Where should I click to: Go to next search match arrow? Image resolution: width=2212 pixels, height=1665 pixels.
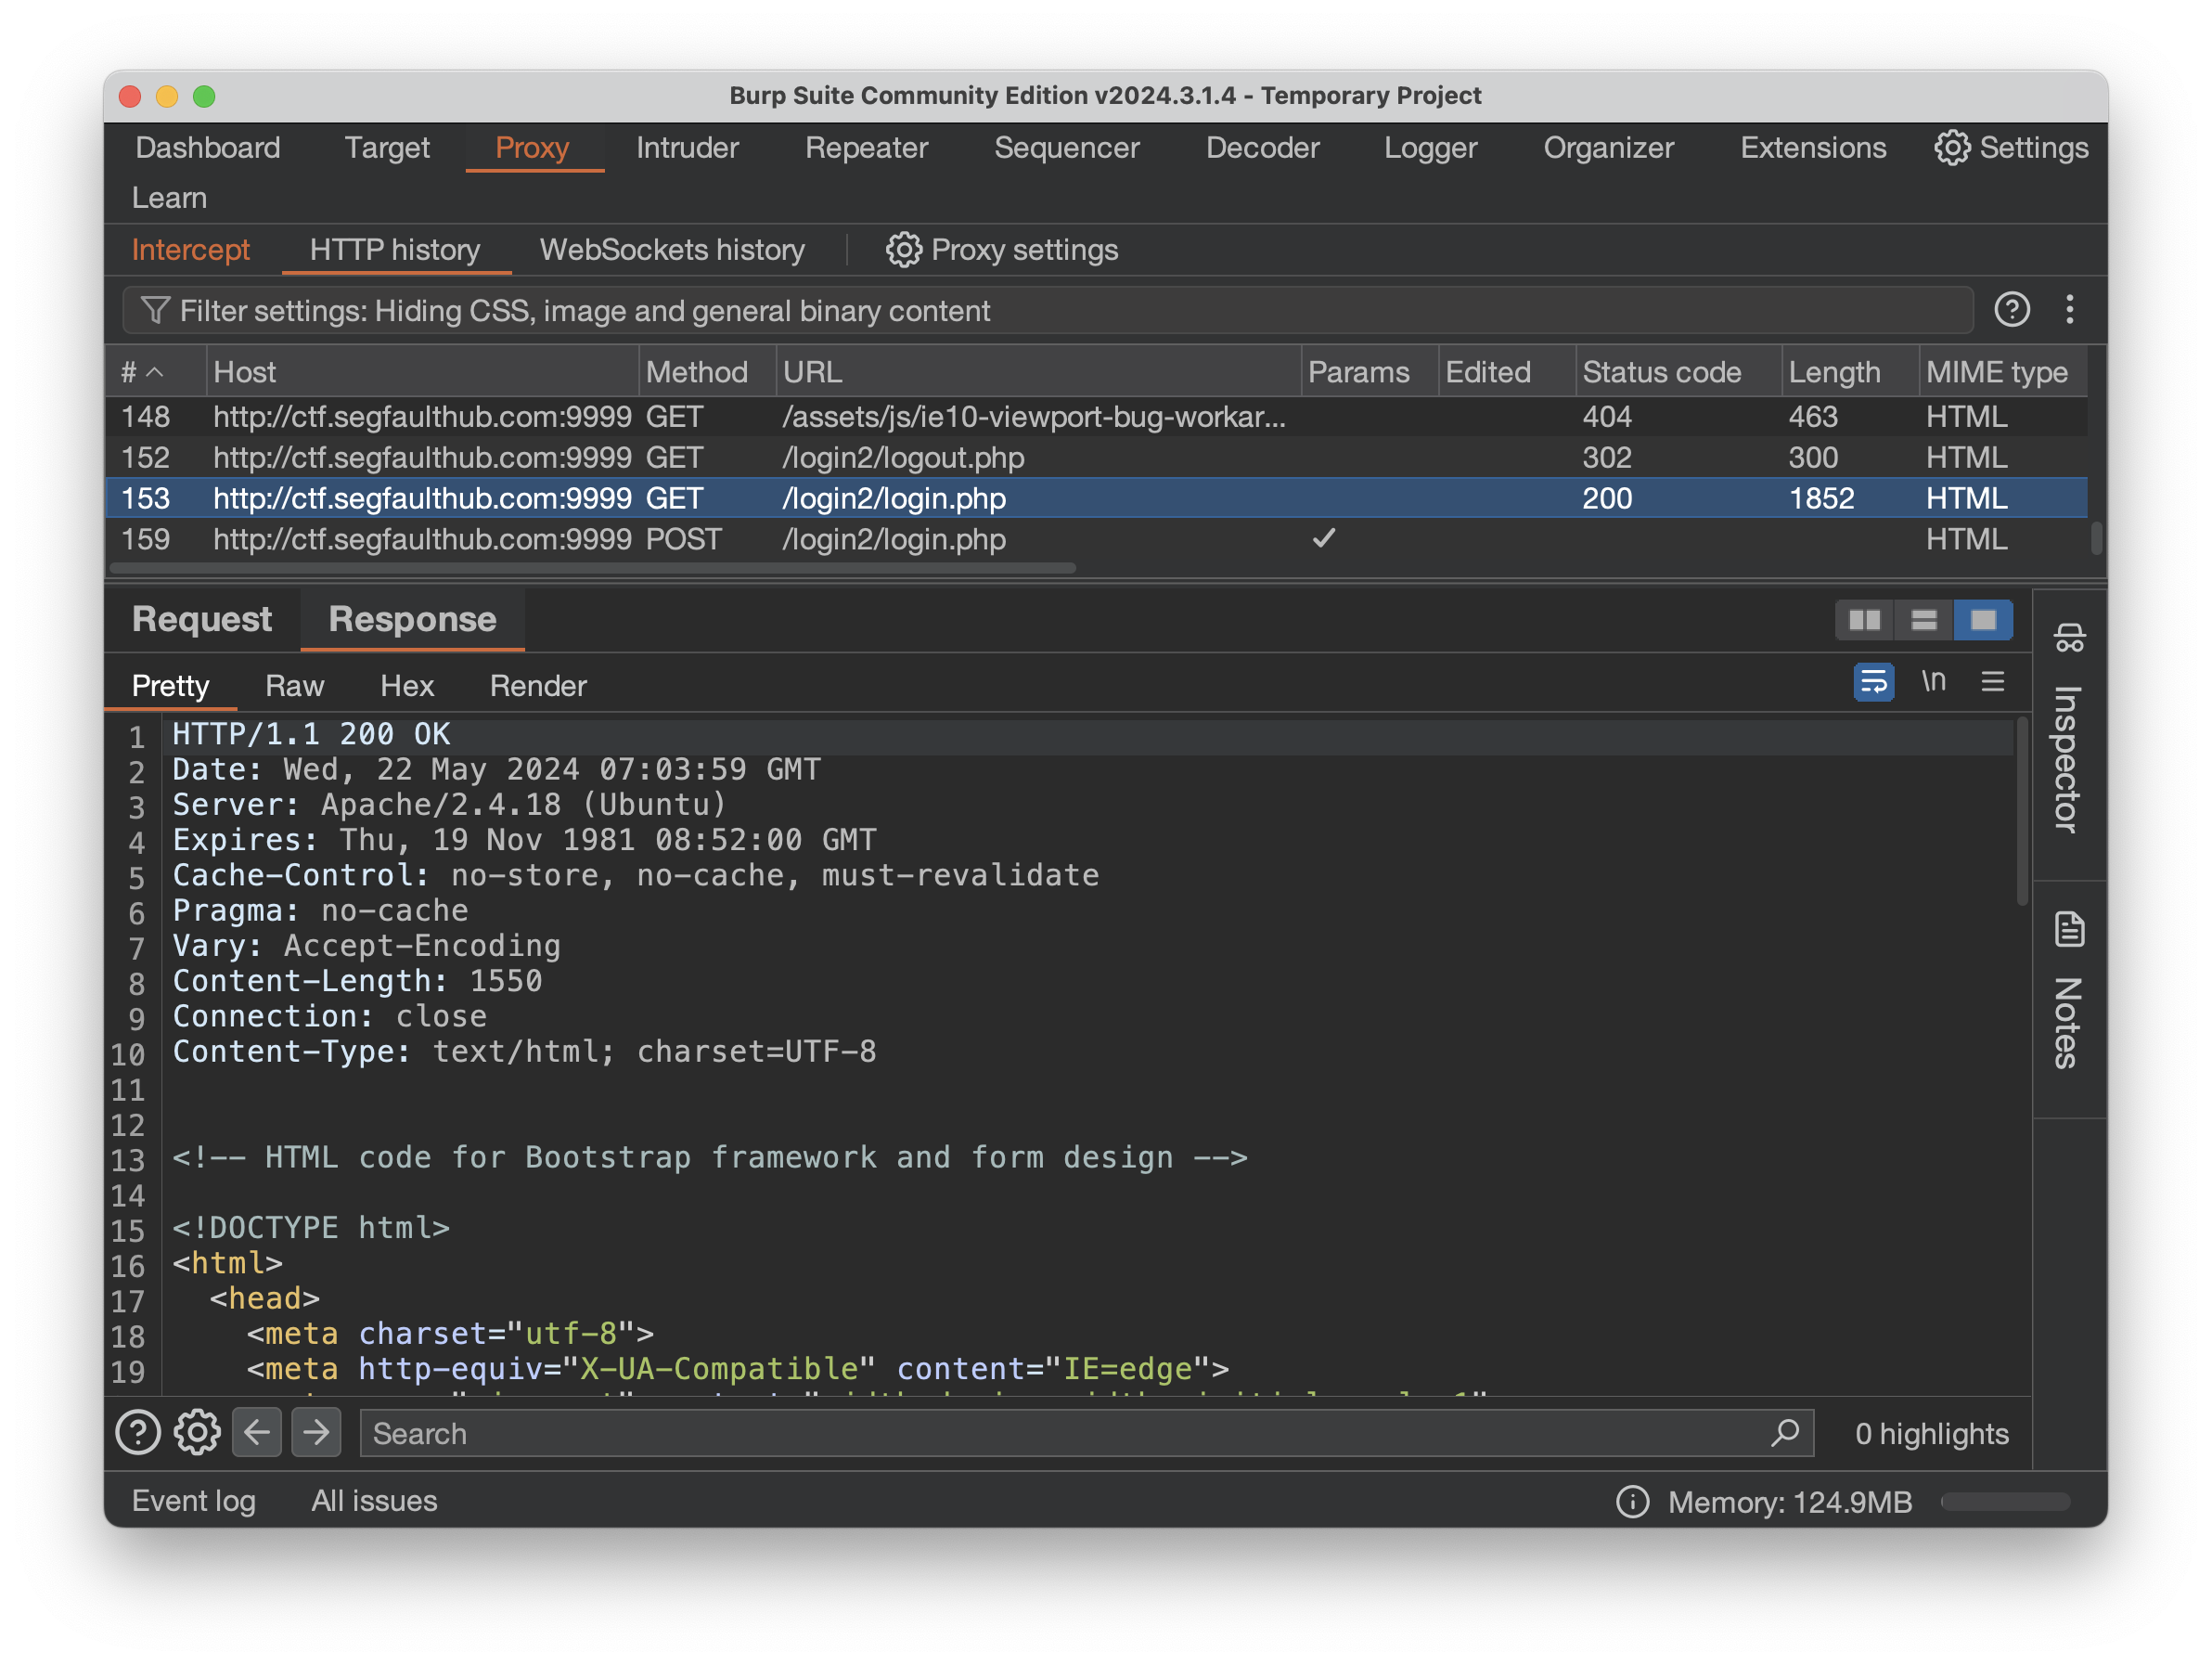[316, 1433]
